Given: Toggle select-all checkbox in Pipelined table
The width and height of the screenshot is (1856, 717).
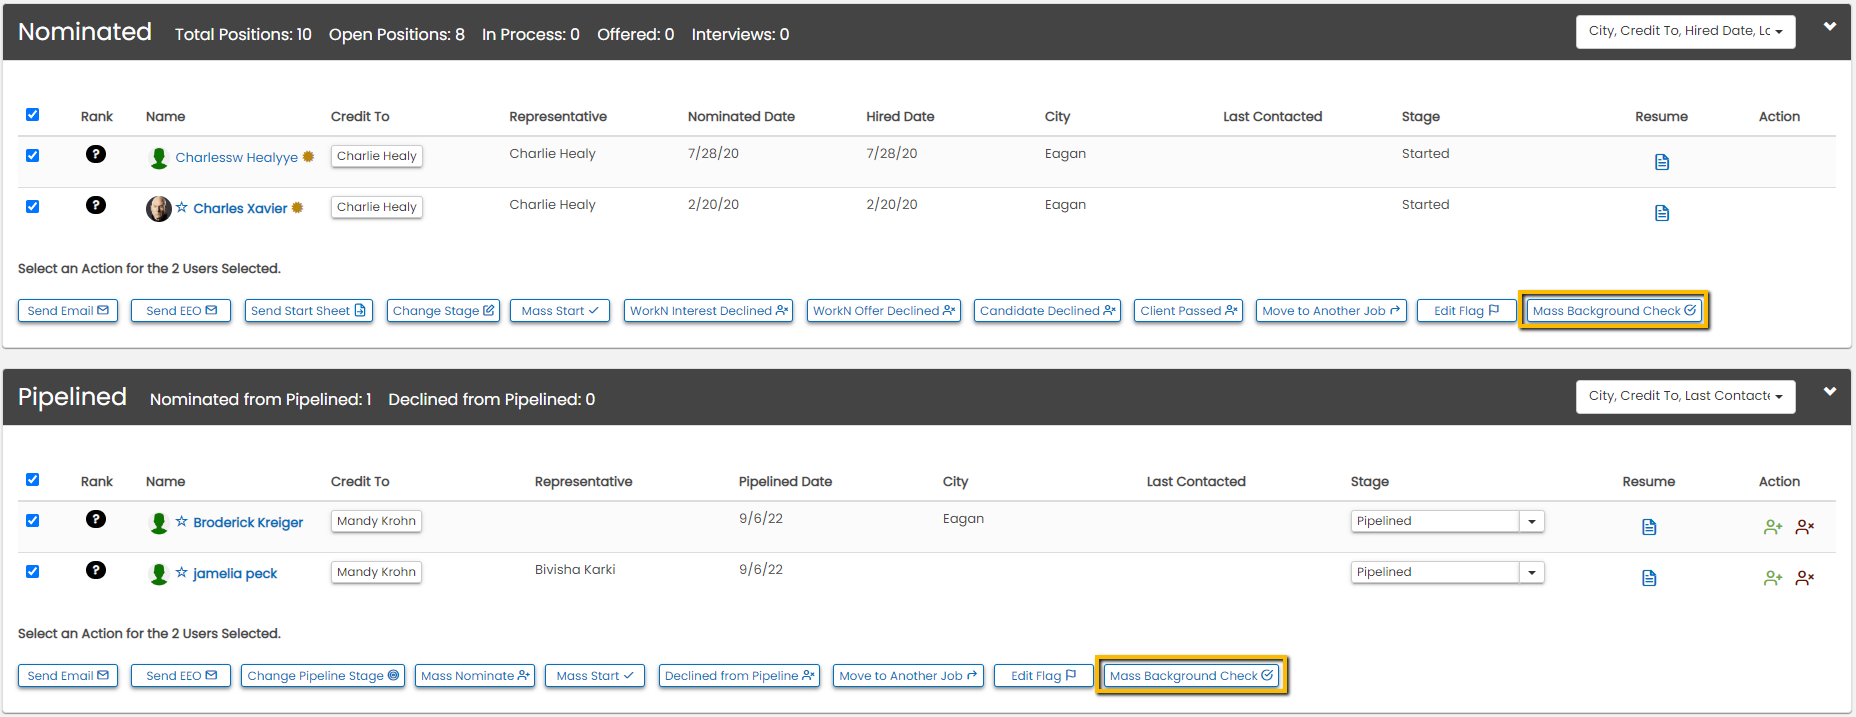Looking at the screenshot, I should click(x=33, y=480).
